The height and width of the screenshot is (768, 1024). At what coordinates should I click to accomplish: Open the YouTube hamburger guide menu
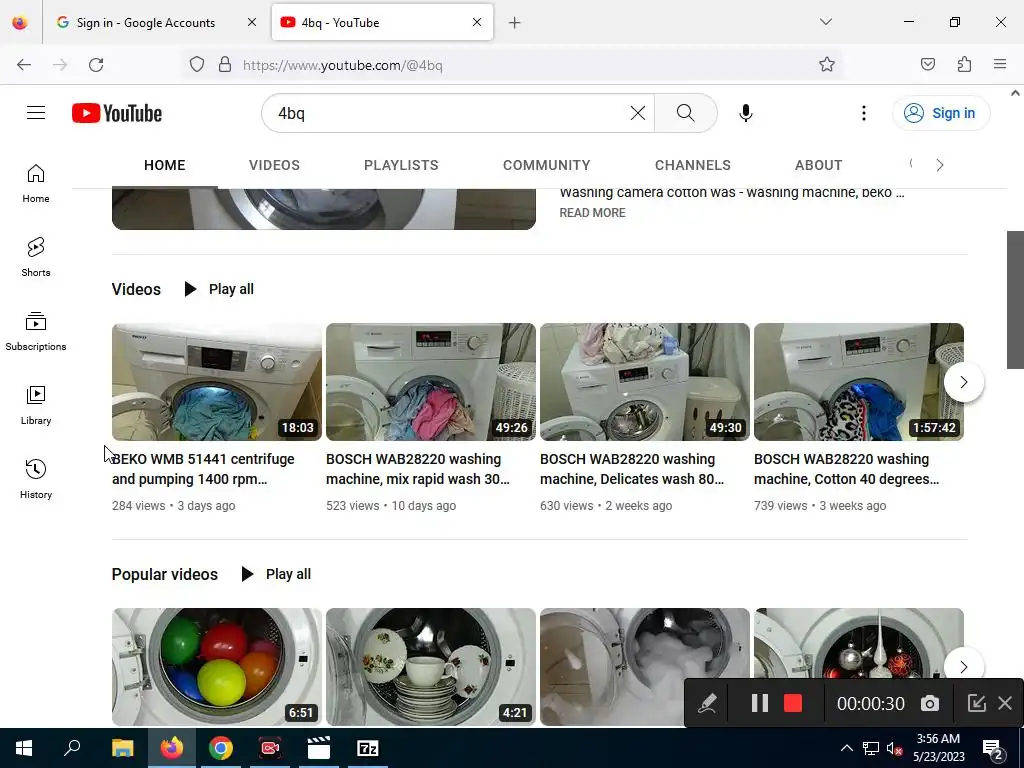coord(36,113)
